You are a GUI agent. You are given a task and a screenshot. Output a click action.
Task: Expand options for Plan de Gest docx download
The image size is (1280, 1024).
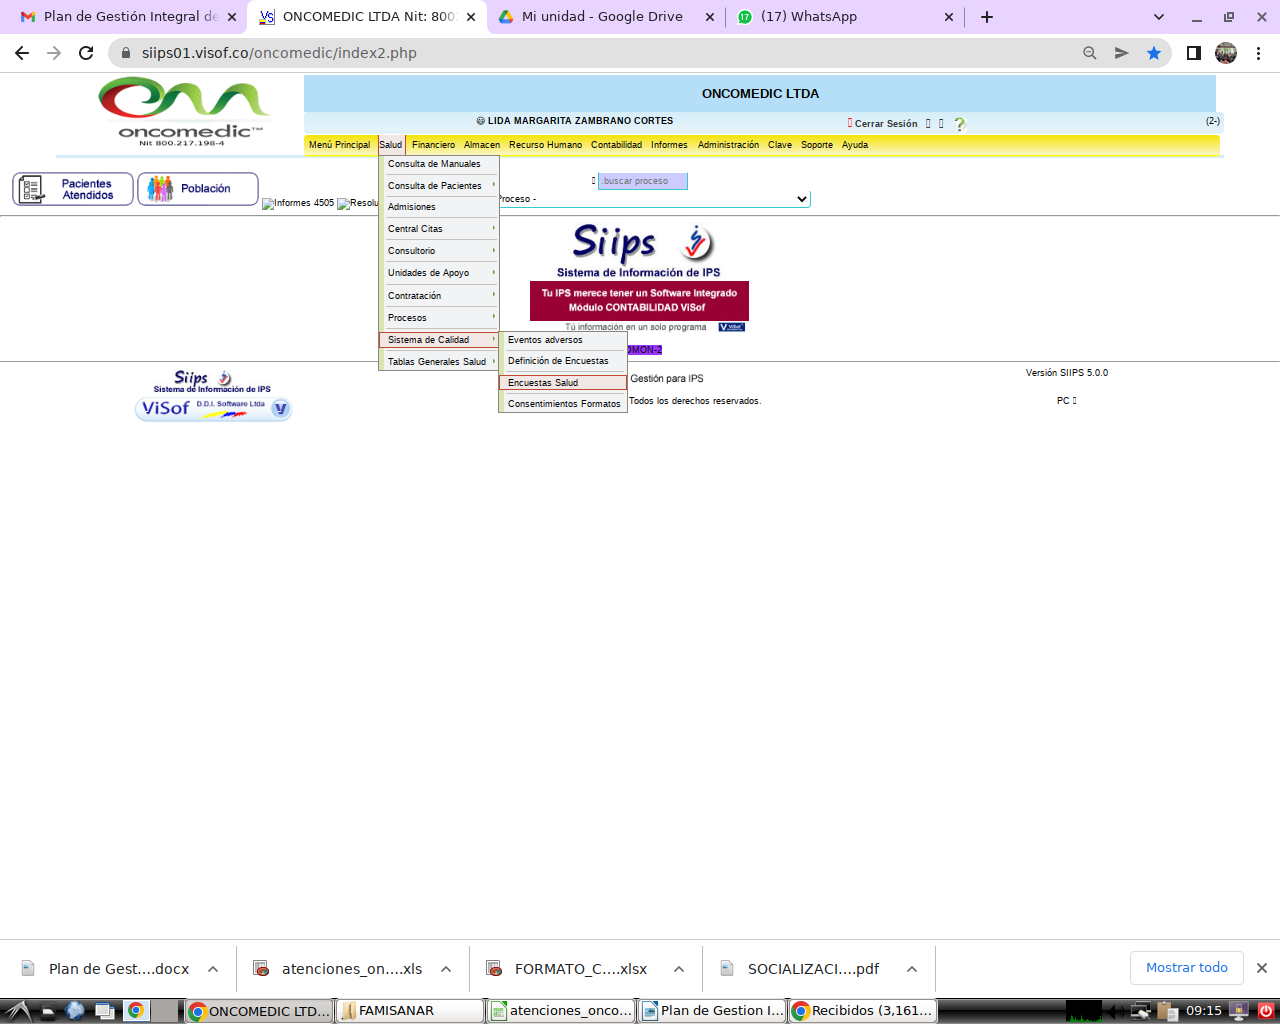(213, 969)
